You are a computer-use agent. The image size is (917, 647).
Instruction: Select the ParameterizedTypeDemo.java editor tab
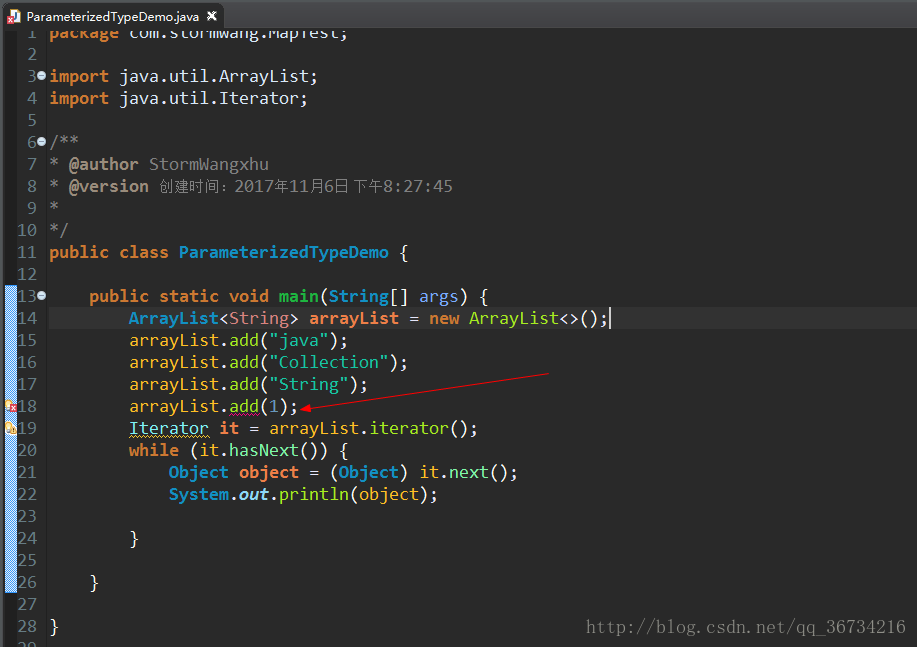pyautogui.click(x=112, y=16)
